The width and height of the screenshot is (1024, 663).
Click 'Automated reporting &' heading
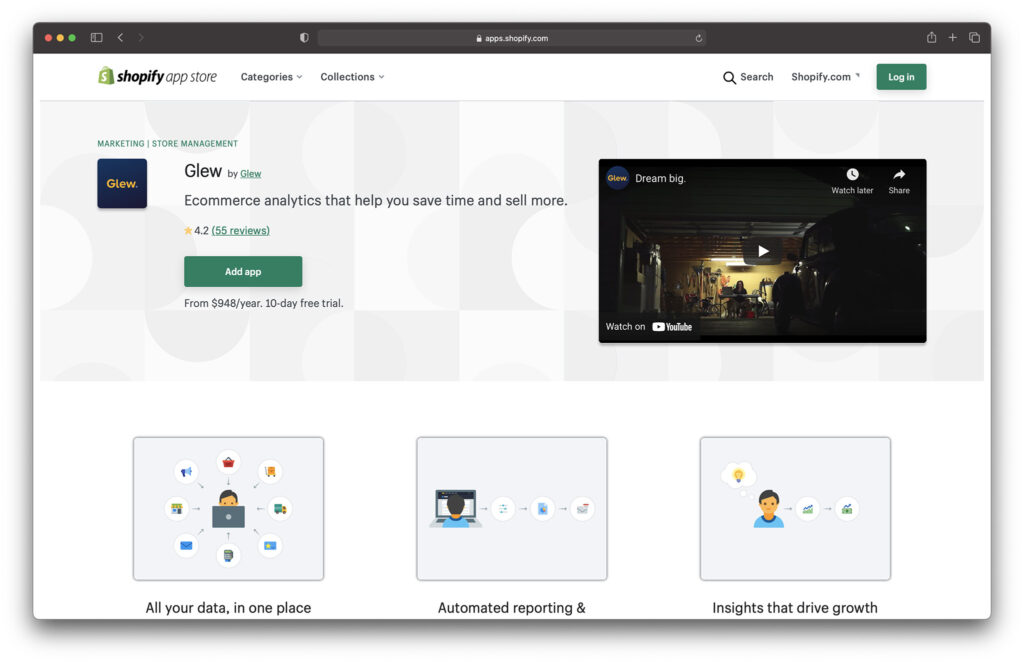[512, 608]
